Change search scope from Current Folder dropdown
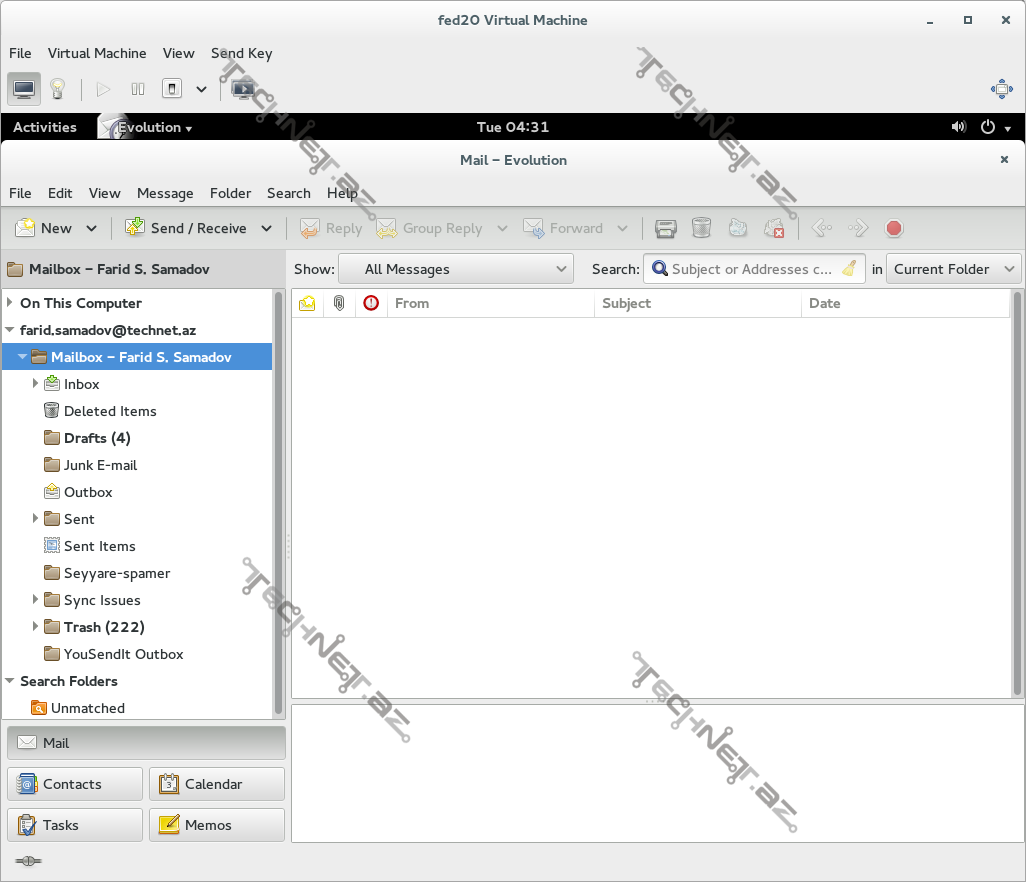1026x882 pixels. pos(952,268)
